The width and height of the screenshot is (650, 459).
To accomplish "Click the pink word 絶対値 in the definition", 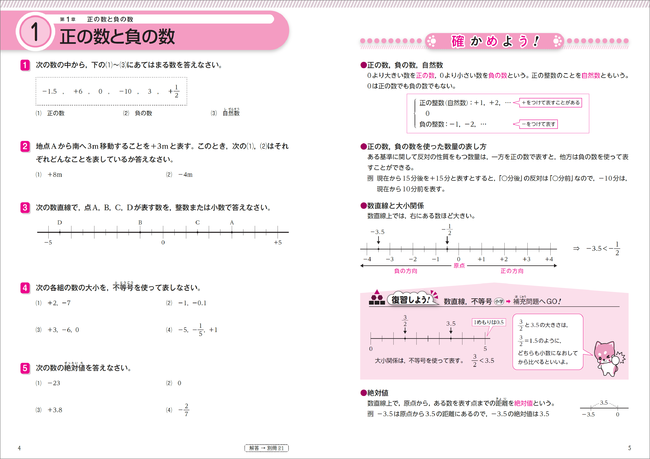I will 523,403.
